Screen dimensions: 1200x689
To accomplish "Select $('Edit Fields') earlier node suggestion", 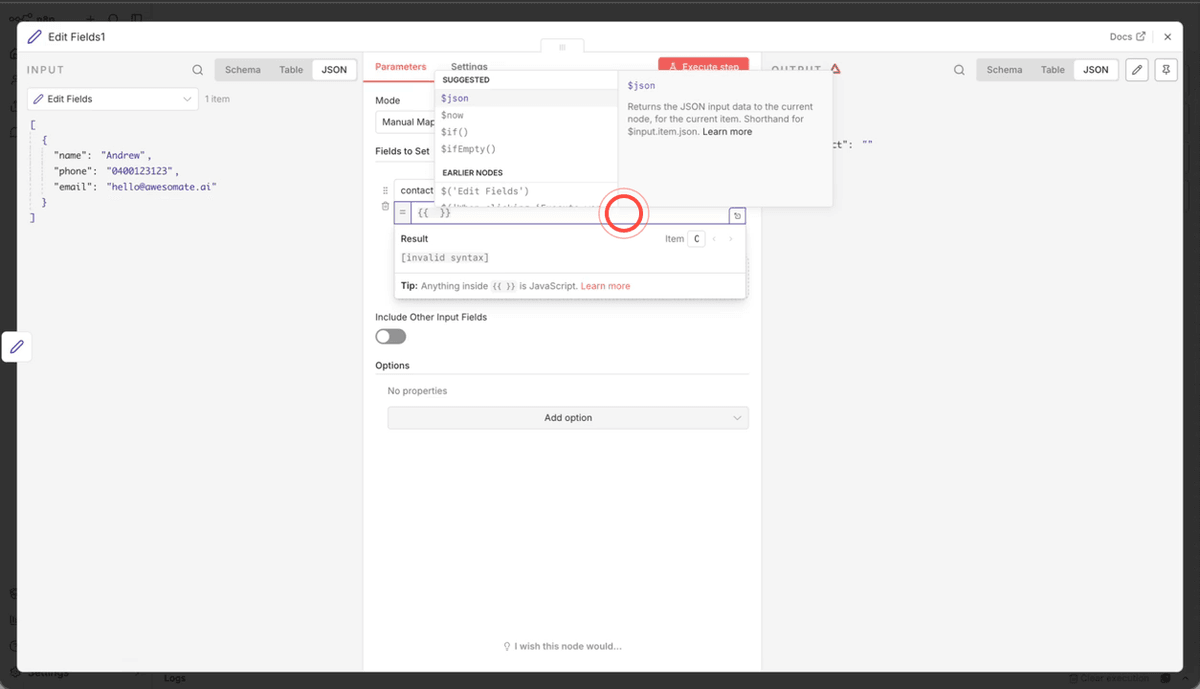I will point(526,190).
